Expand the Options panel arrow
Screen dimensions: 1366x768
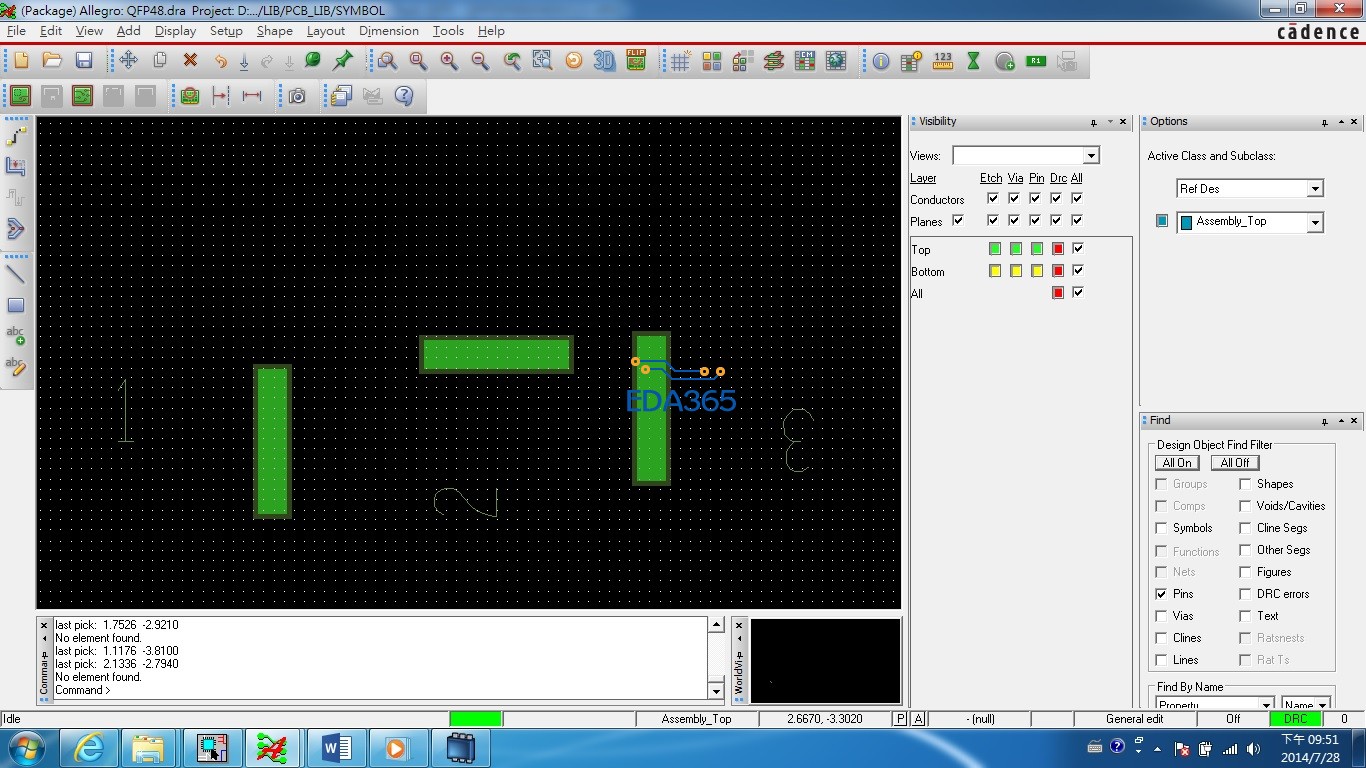pyautogui.click(x=1340, y=122)
